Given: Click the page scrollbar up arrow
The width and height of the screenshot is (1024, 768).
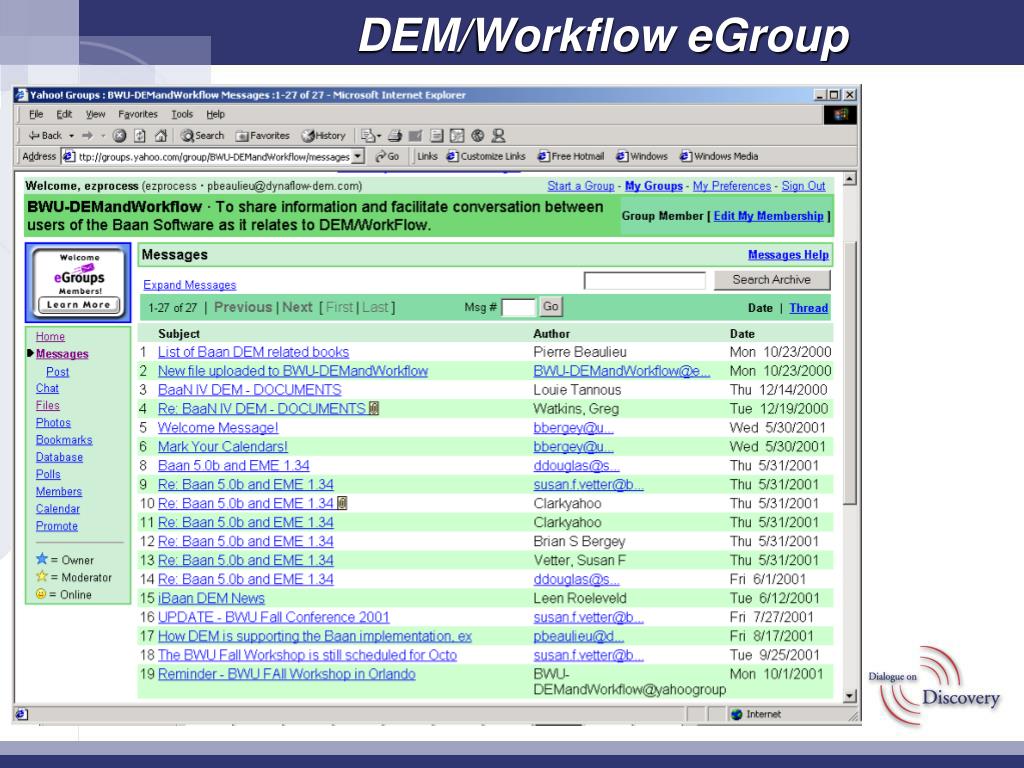Looking at the screenshot, I should point(850,178).
